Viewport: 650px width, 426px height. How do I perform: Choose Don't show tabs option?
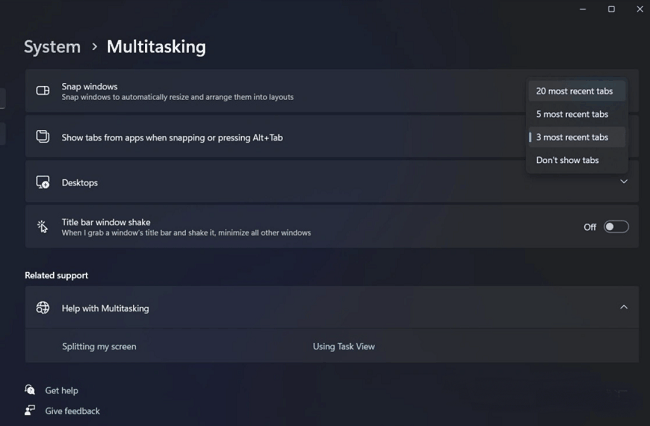[x=567, y=160]
